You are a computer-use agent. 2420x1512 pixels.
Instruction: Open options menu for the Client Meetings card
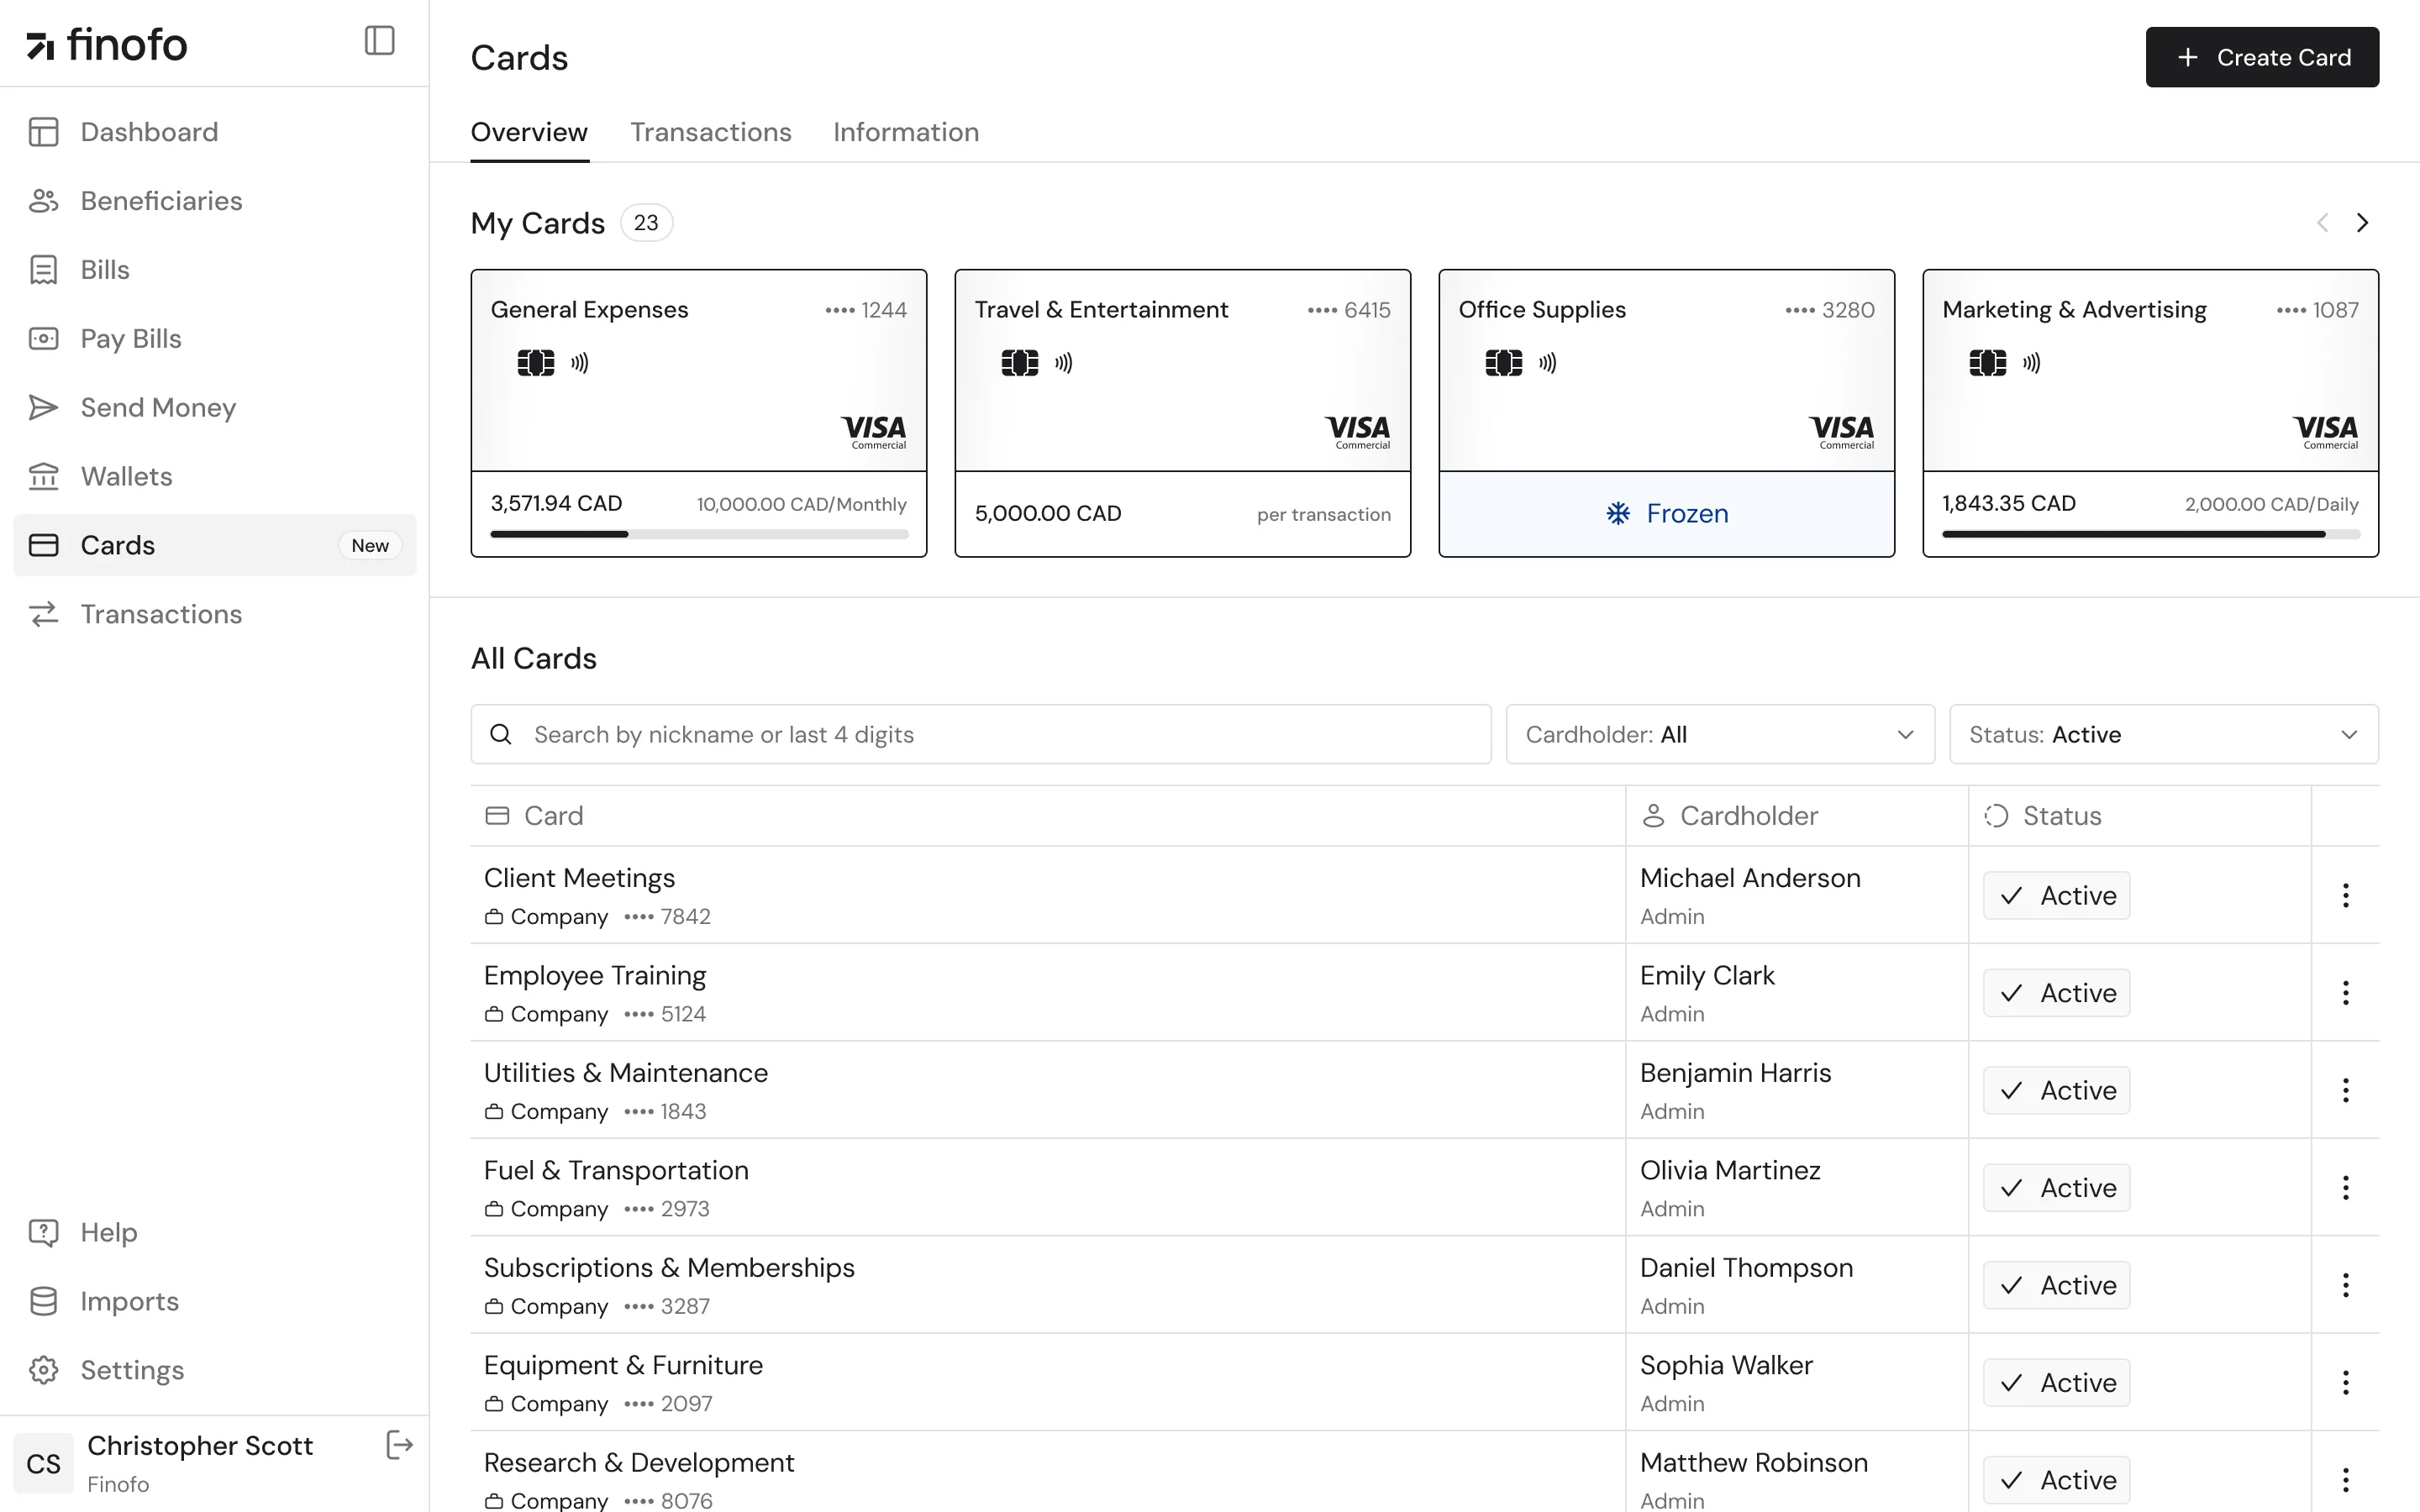(2345, 895)
